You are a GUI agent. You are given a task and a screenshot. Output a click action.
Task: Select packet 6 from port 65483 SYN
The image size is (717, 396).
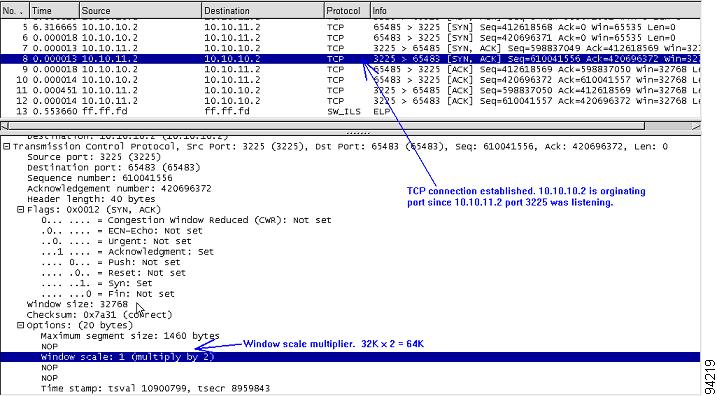pyautogui.click(x=350, y=38)
